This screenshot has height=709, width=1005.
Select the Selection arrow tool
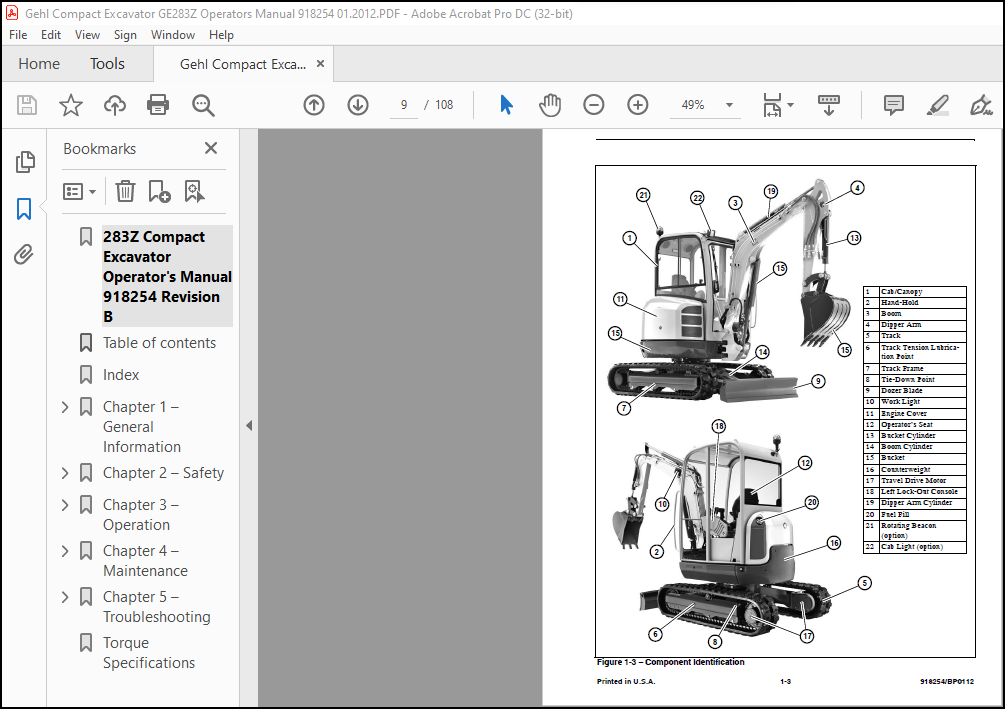pyautogui.click(x=506, y=104)
